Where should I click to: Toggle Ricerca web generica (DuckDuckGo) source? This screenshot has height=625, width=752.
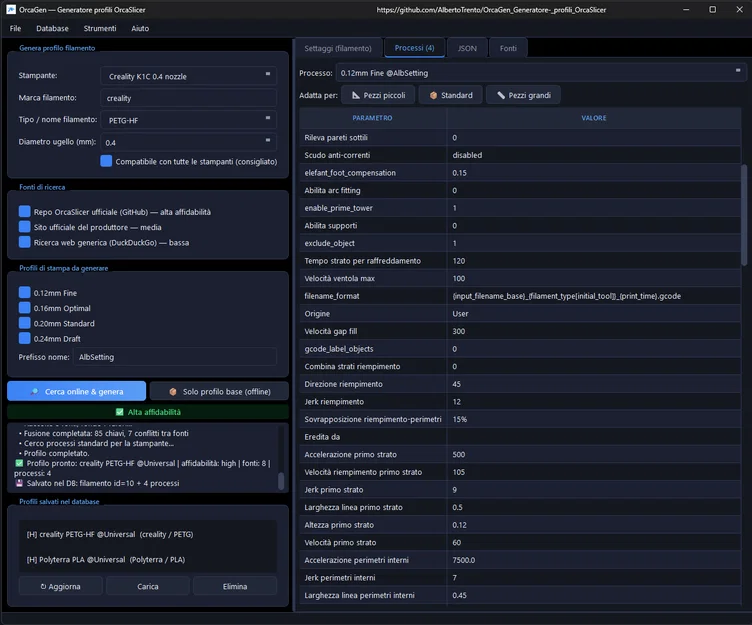(24, 242)
